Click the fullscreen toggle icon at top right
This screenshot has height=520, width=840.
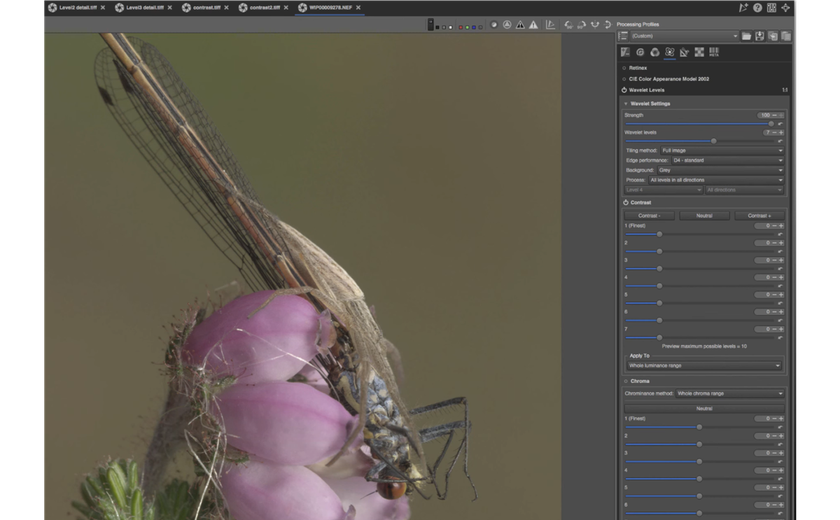point(785,7)
